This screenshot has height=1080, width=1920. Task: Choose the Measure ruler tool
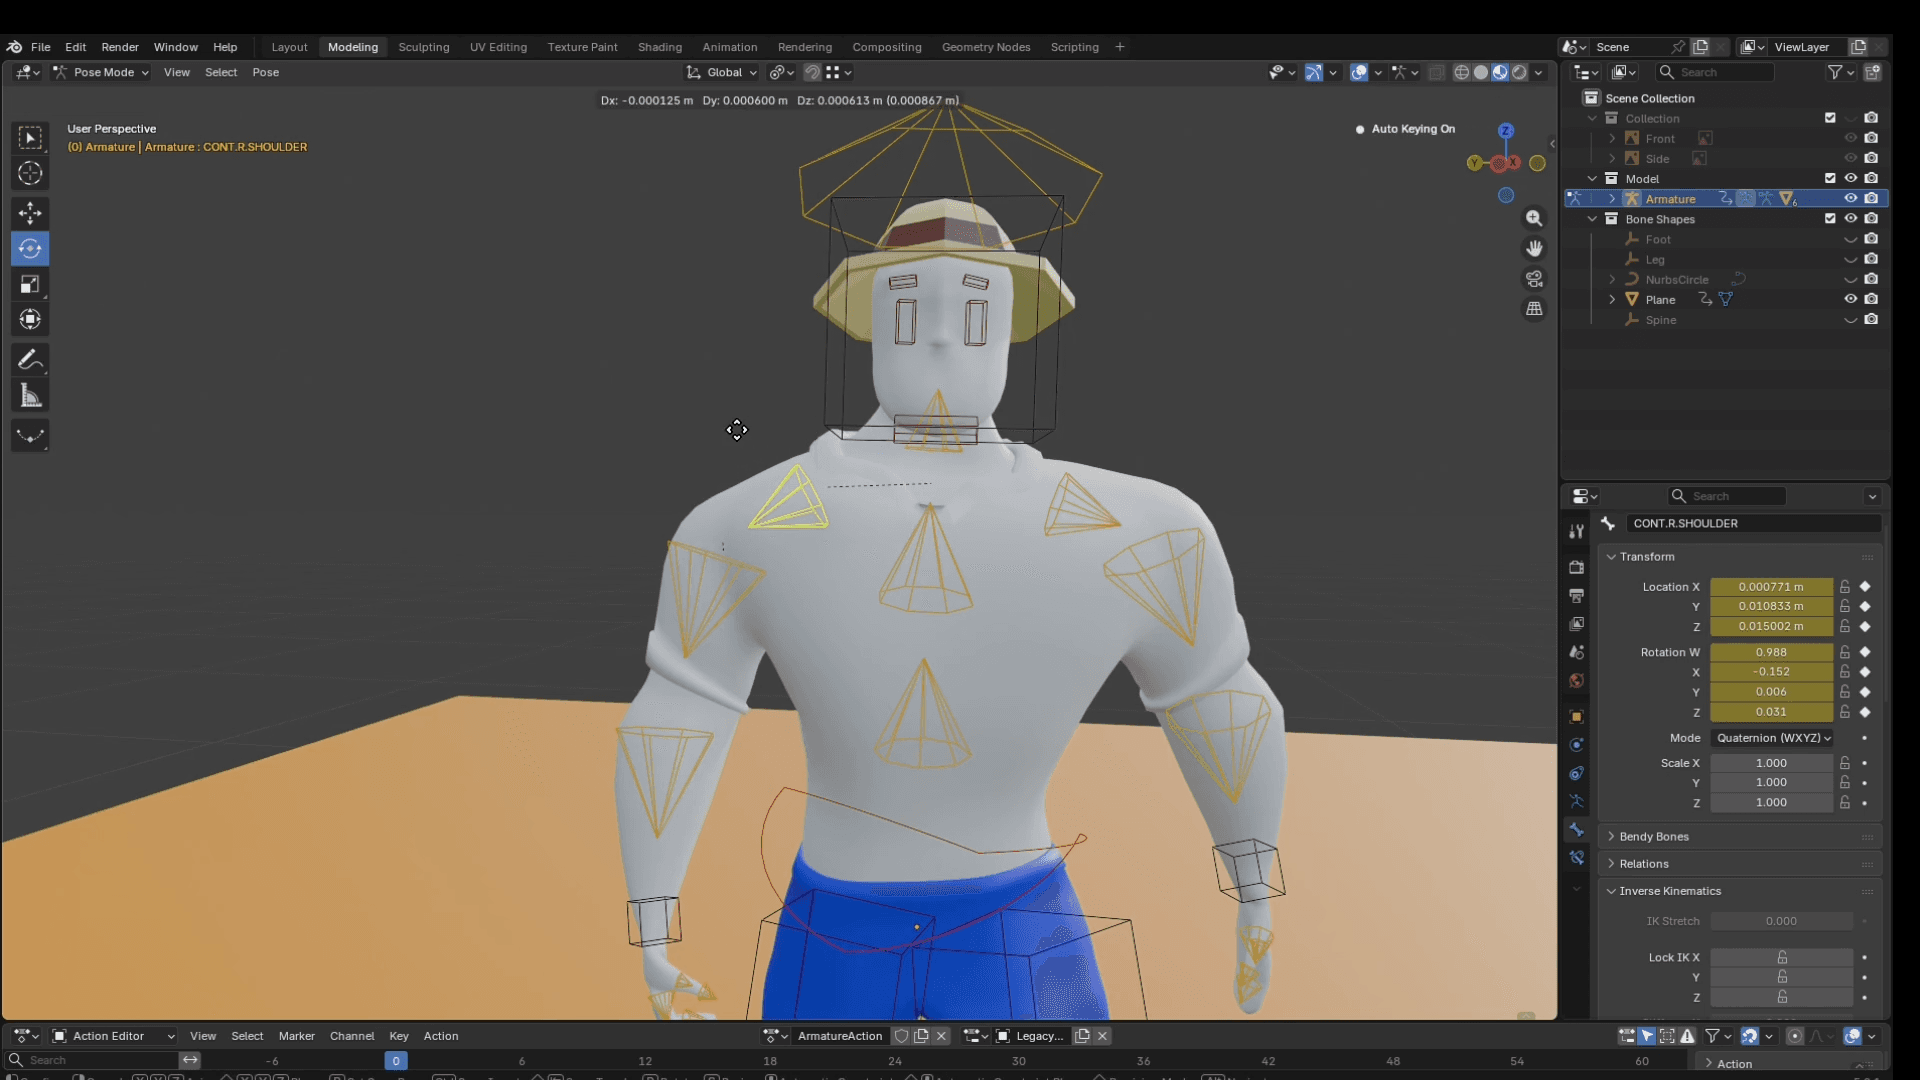(x=30, y=396)
